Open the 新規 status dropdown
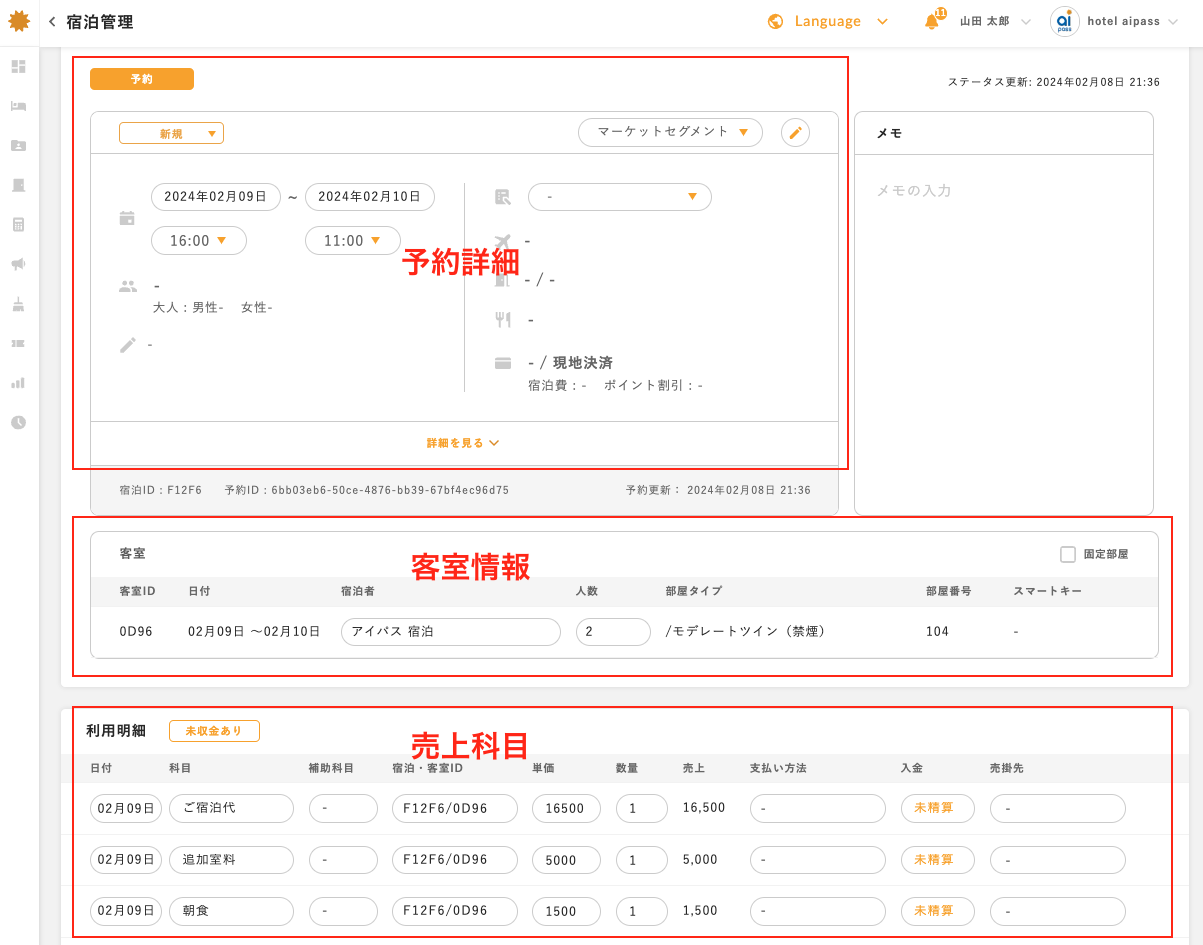 [x=171, y=133]
